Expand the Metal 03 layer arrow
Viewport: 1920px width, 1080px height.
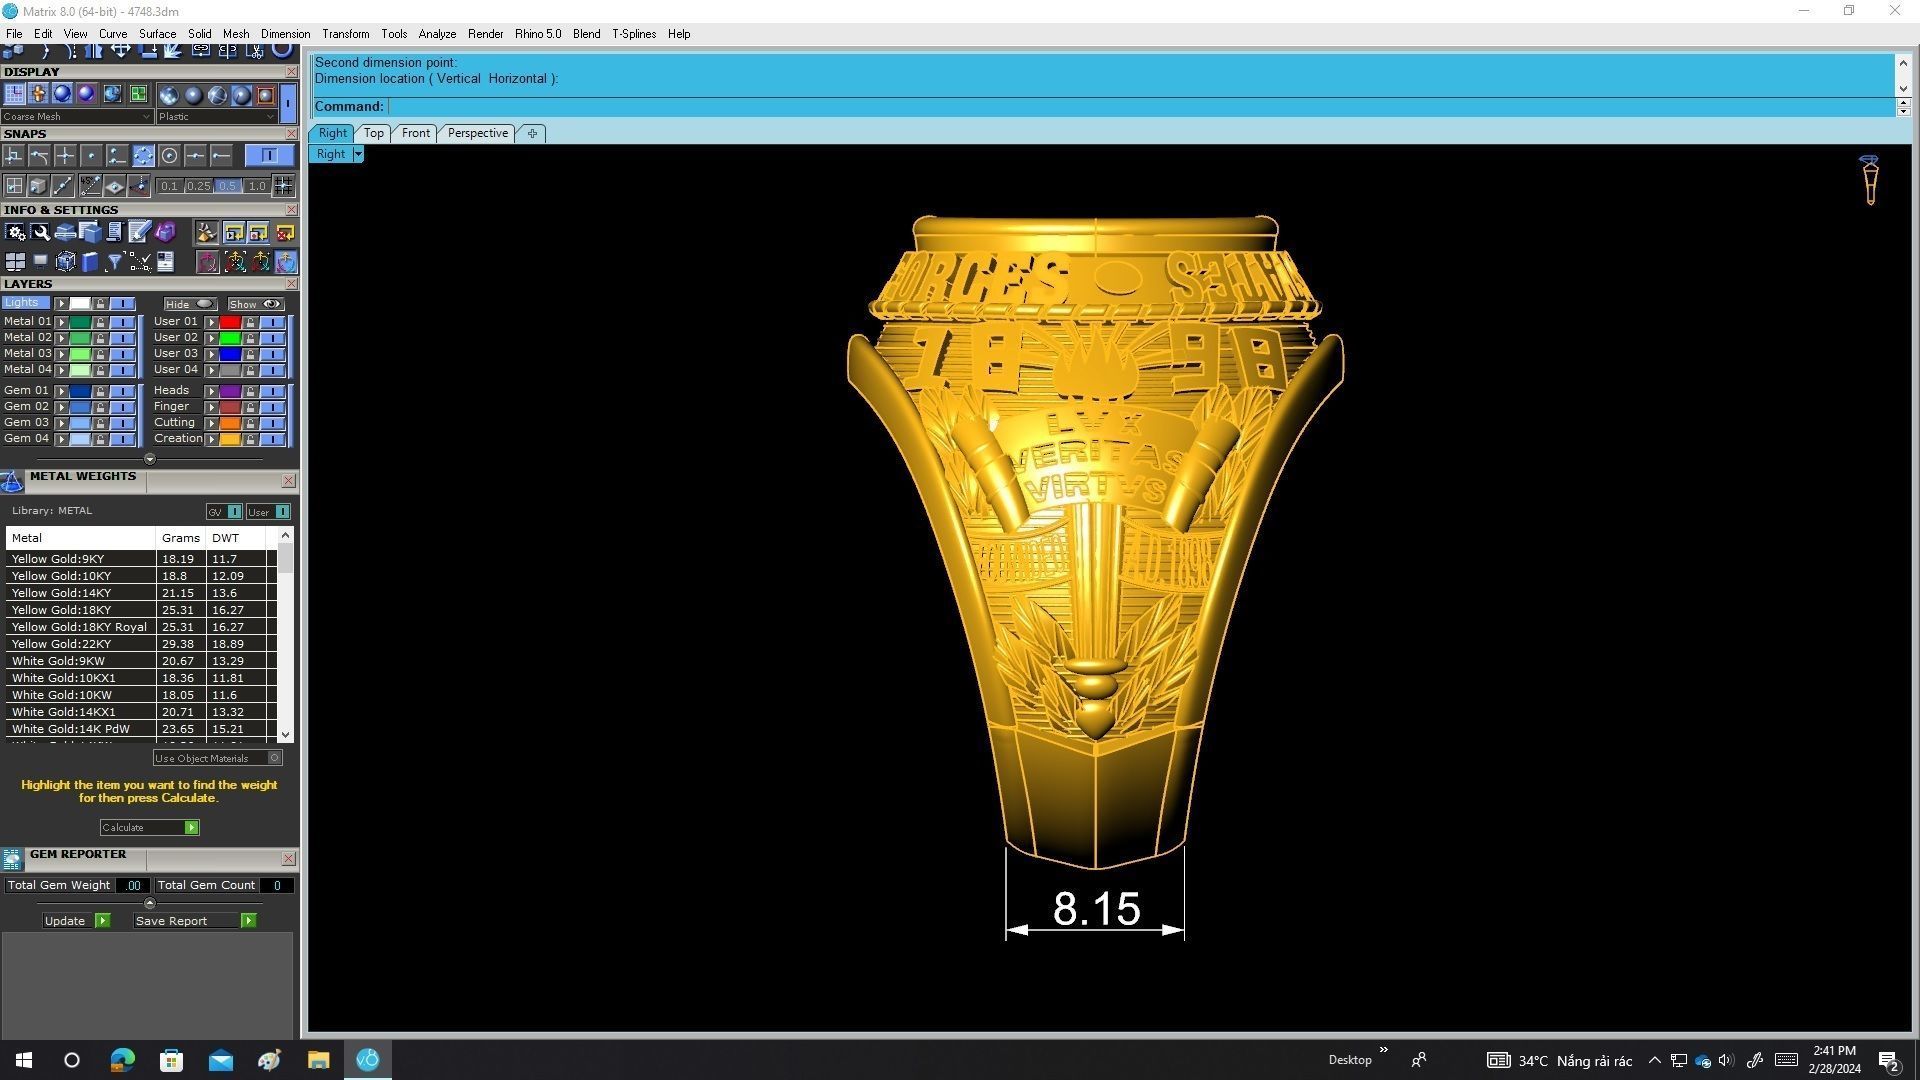(61, 354)
